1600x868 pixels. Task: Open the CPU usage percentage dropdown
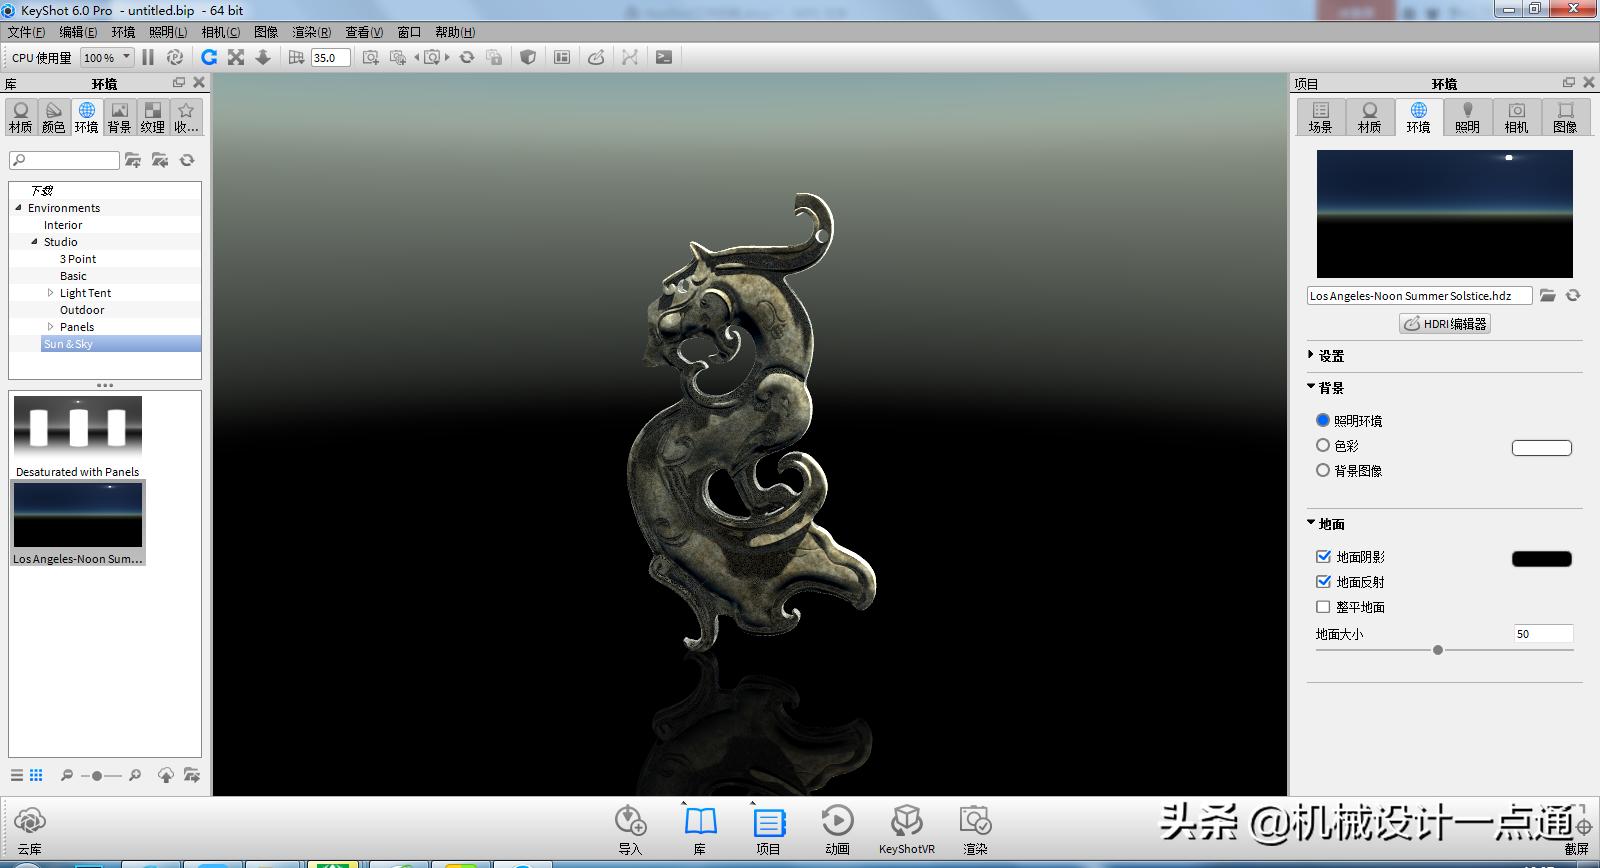(107, 58)
